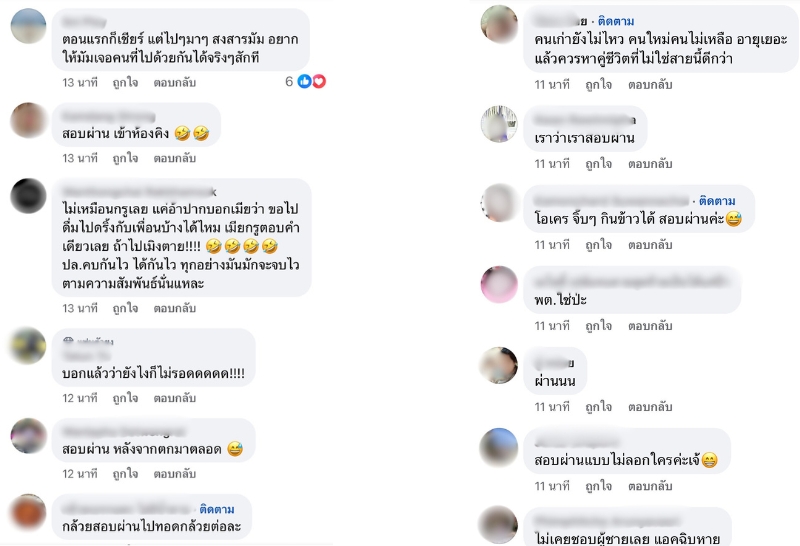Click the top fan badge icon above บอกแล้วว่า comment
The height and width of the screenshot is (546, 800).
[x=68, y=340]
